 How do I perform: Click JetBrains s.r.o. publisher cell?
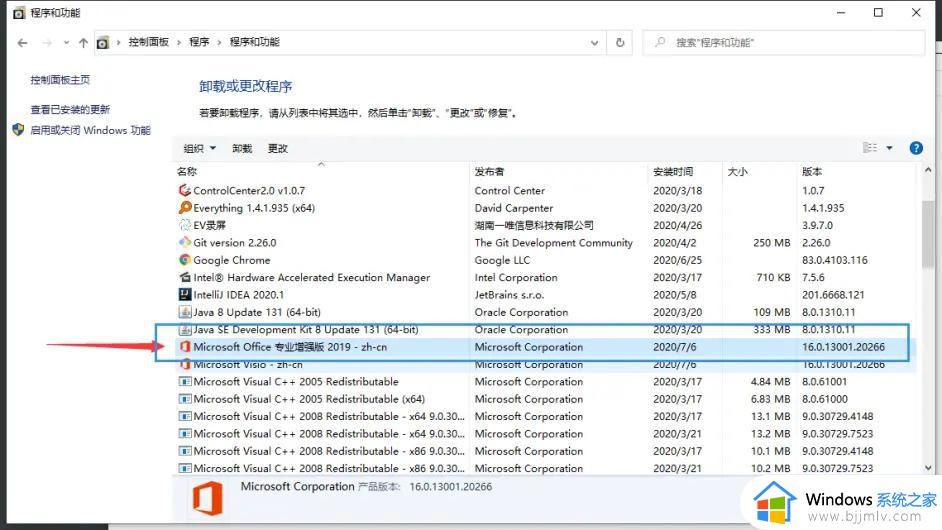509,294
